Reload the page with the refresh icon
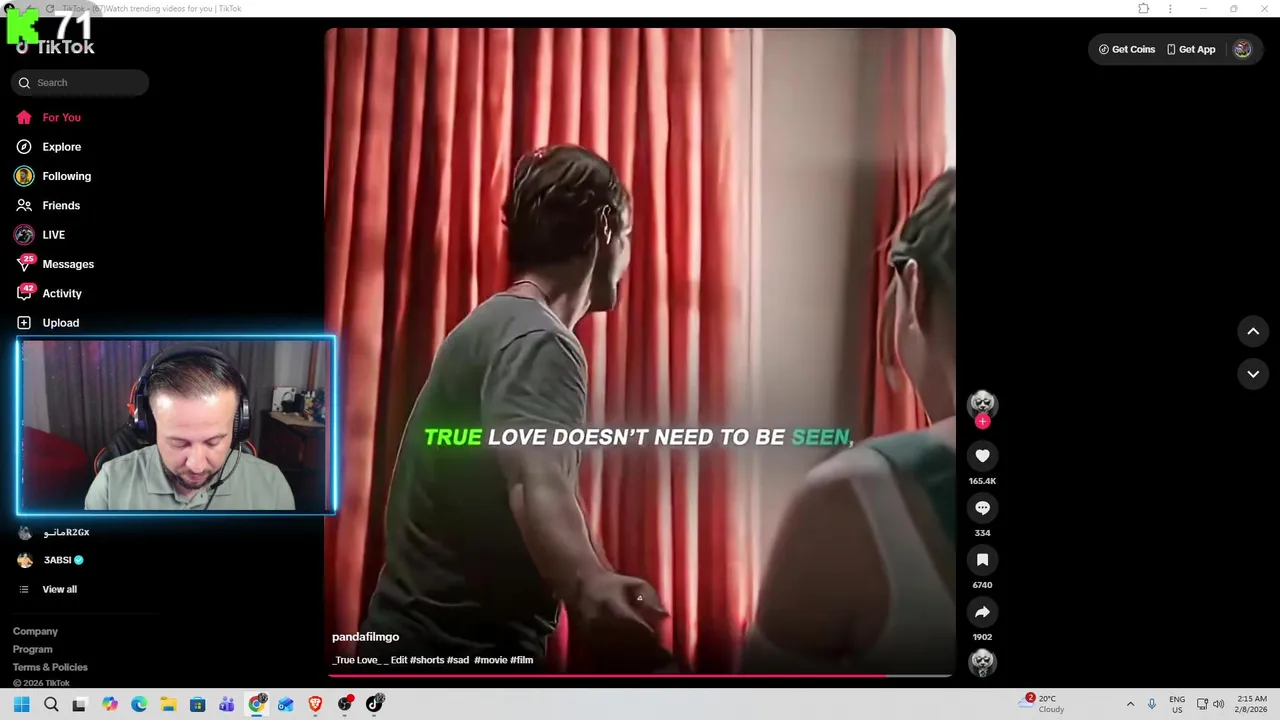This screenshot has width=1280, height=720. 50,8
